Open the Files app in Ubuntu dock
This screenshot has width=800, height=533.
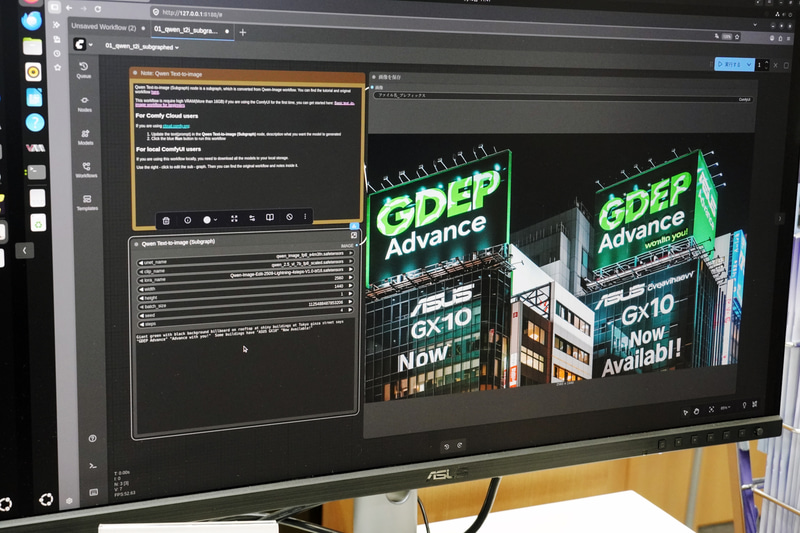pyautogui.click(x=32, y=47)
